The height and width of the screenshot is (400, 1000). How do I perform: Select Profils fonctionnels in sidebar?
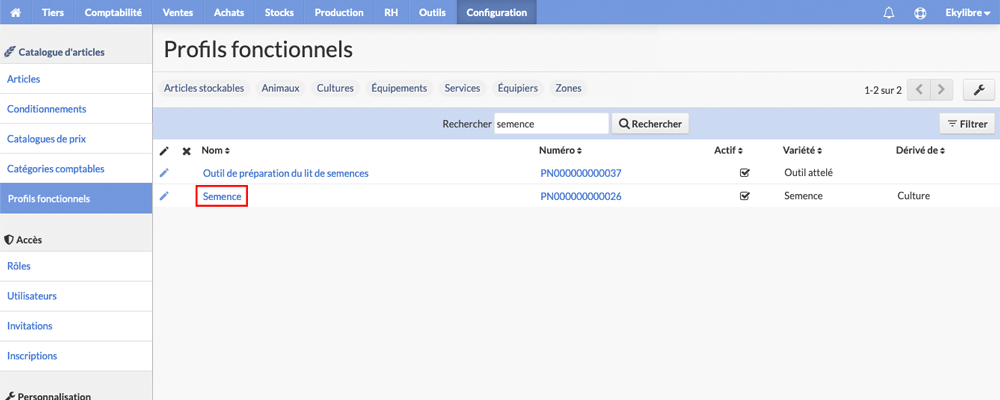click(76, 198)
